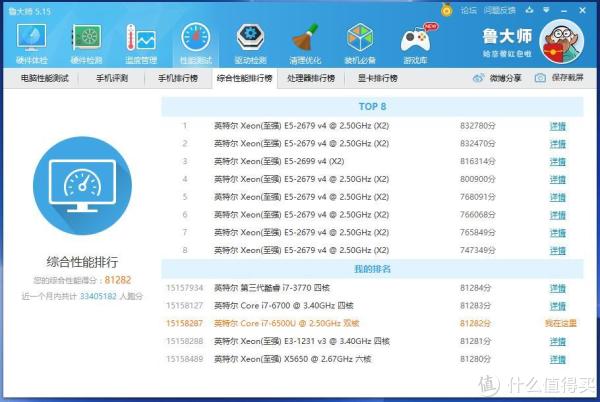Click the 鲁大师 mascot avatar
Screen dimensions: 600x402
[x=561, y=41]
